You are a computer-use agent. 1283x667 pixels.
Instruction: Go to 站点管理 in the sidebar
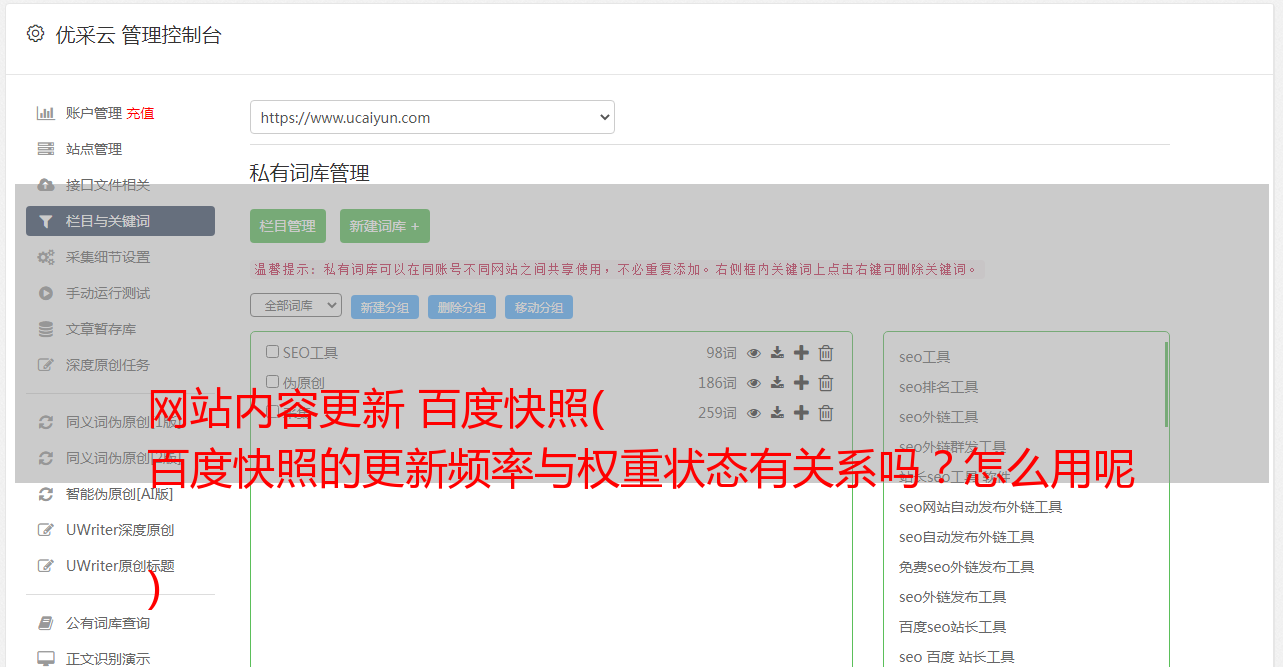coord(94,149)
